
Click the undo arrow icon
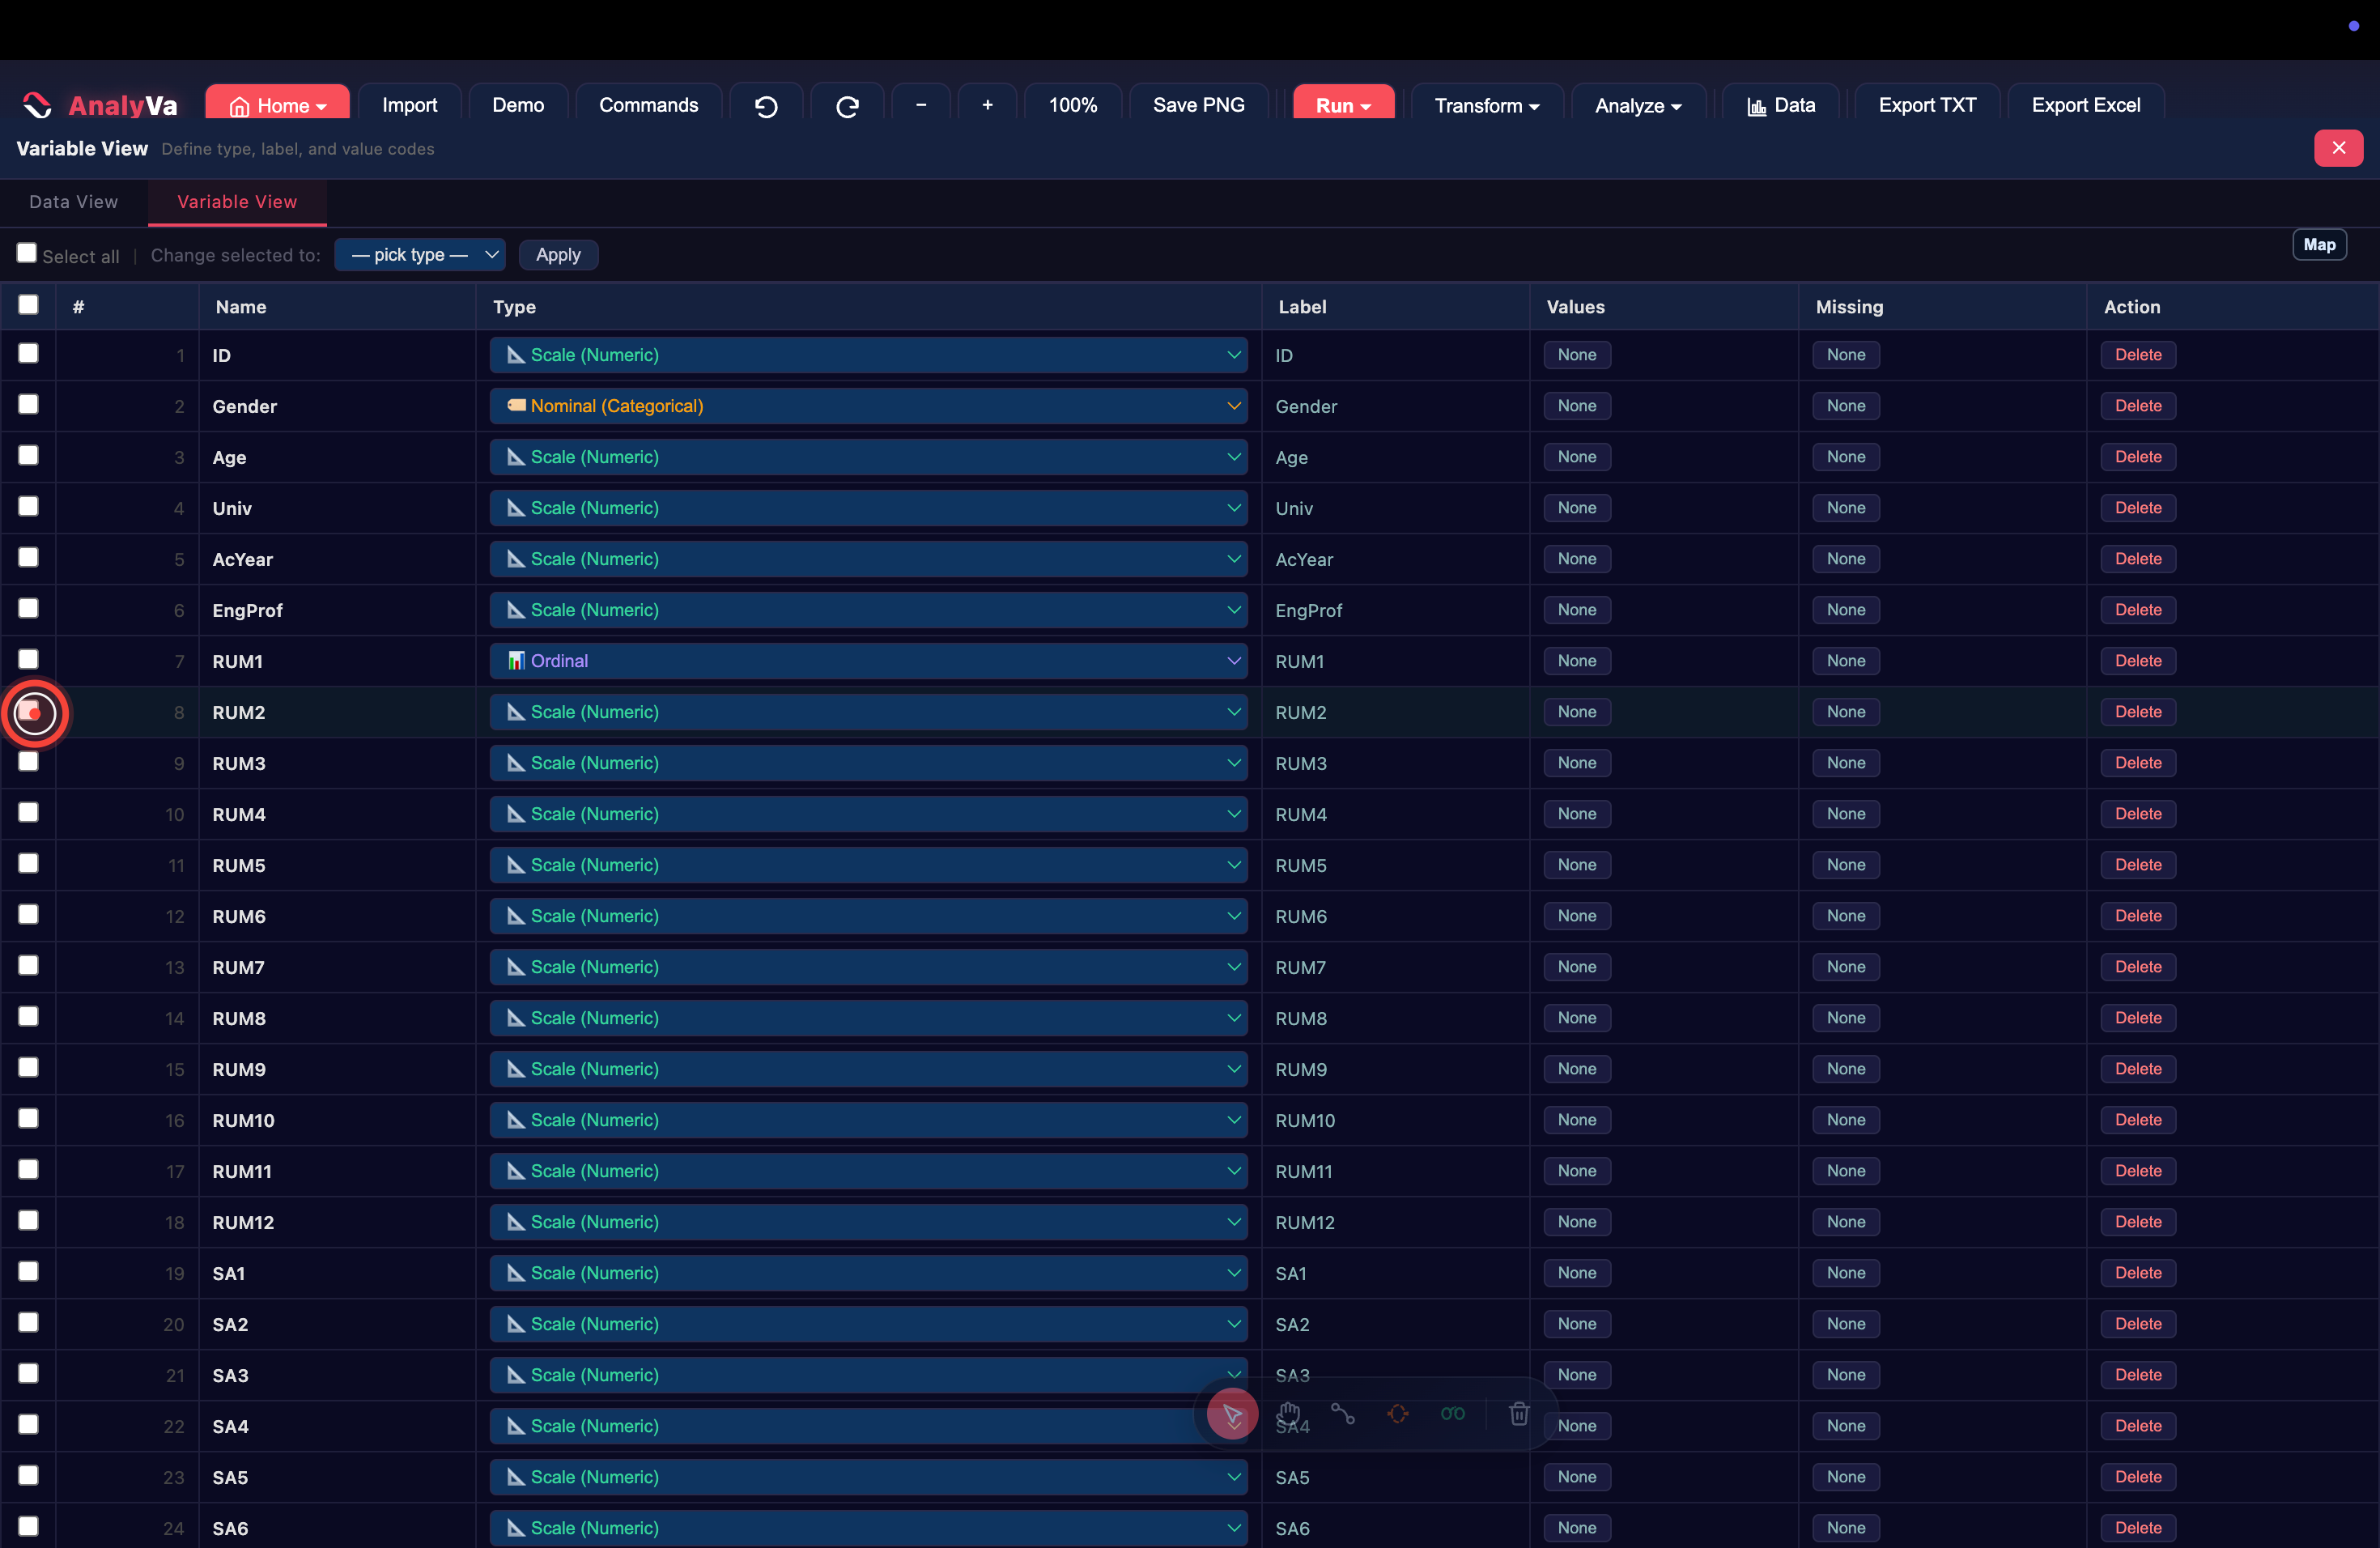click(x=766, y=106)
